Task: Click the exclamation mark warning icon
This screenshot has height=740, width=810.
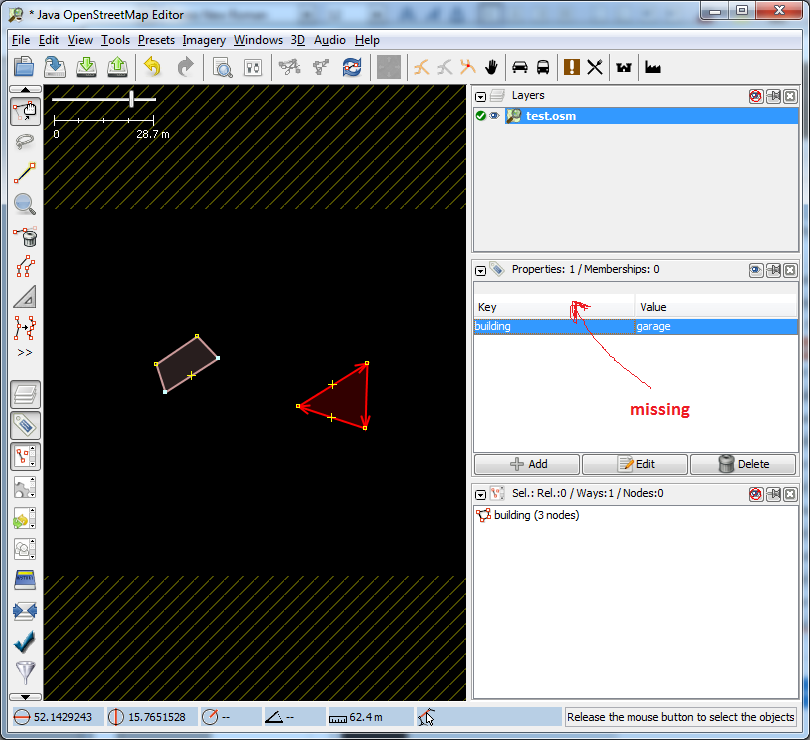Action: coord(571,67)
